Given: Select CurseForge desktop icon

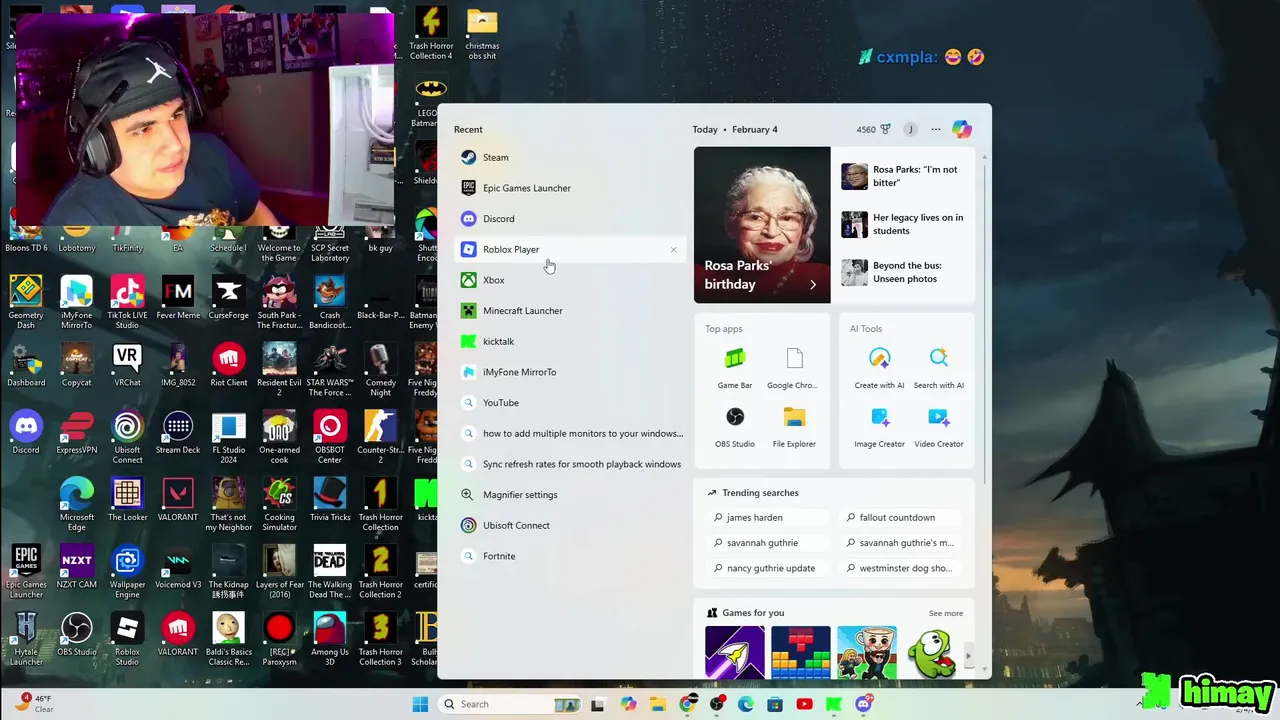Looking at the screenshot, I should pyautogui.click(x=228, y=298).
